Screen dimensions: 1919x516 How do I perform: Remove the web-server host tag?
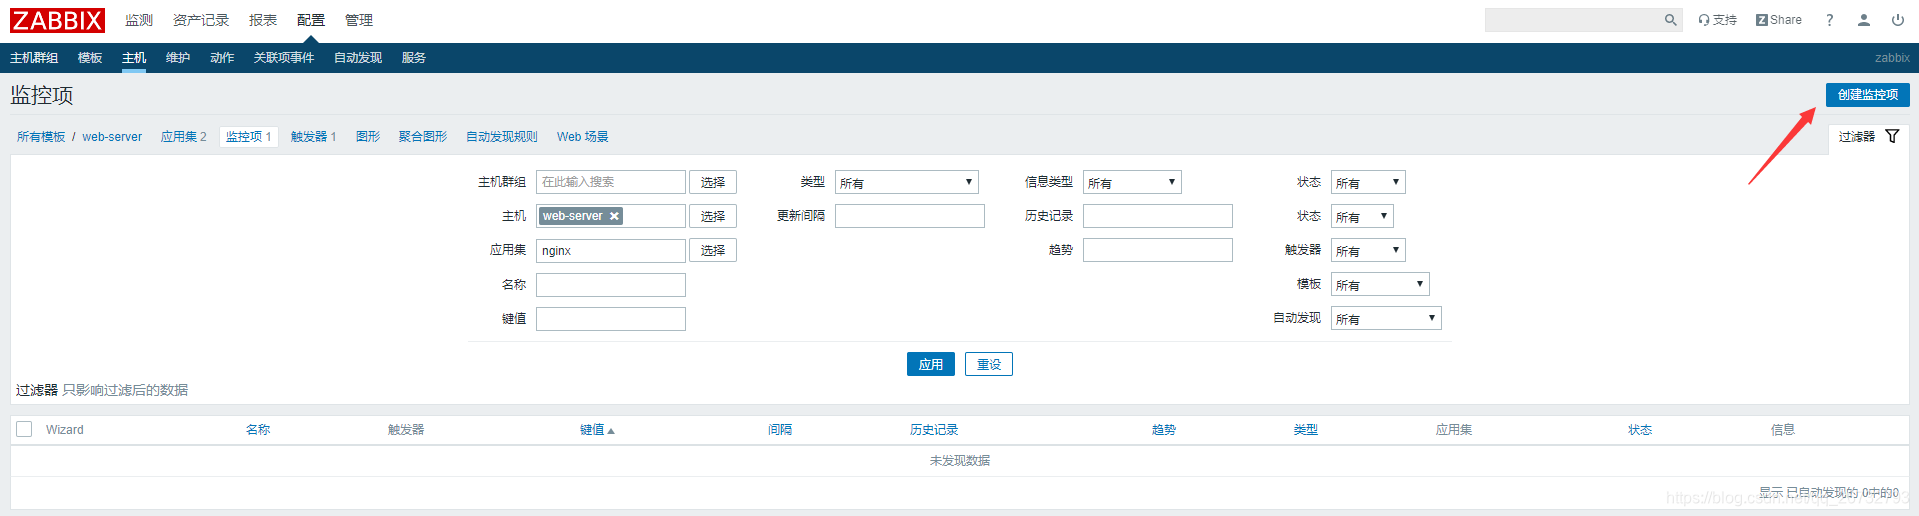[x=615, y=216]
